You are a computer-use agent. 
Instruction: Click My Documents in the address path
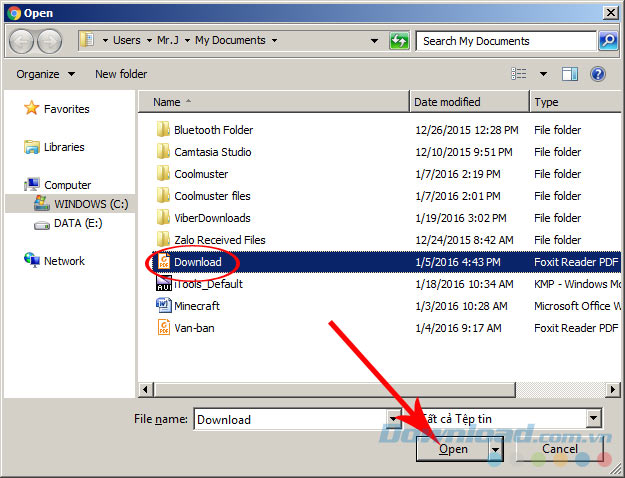[230, 40]
